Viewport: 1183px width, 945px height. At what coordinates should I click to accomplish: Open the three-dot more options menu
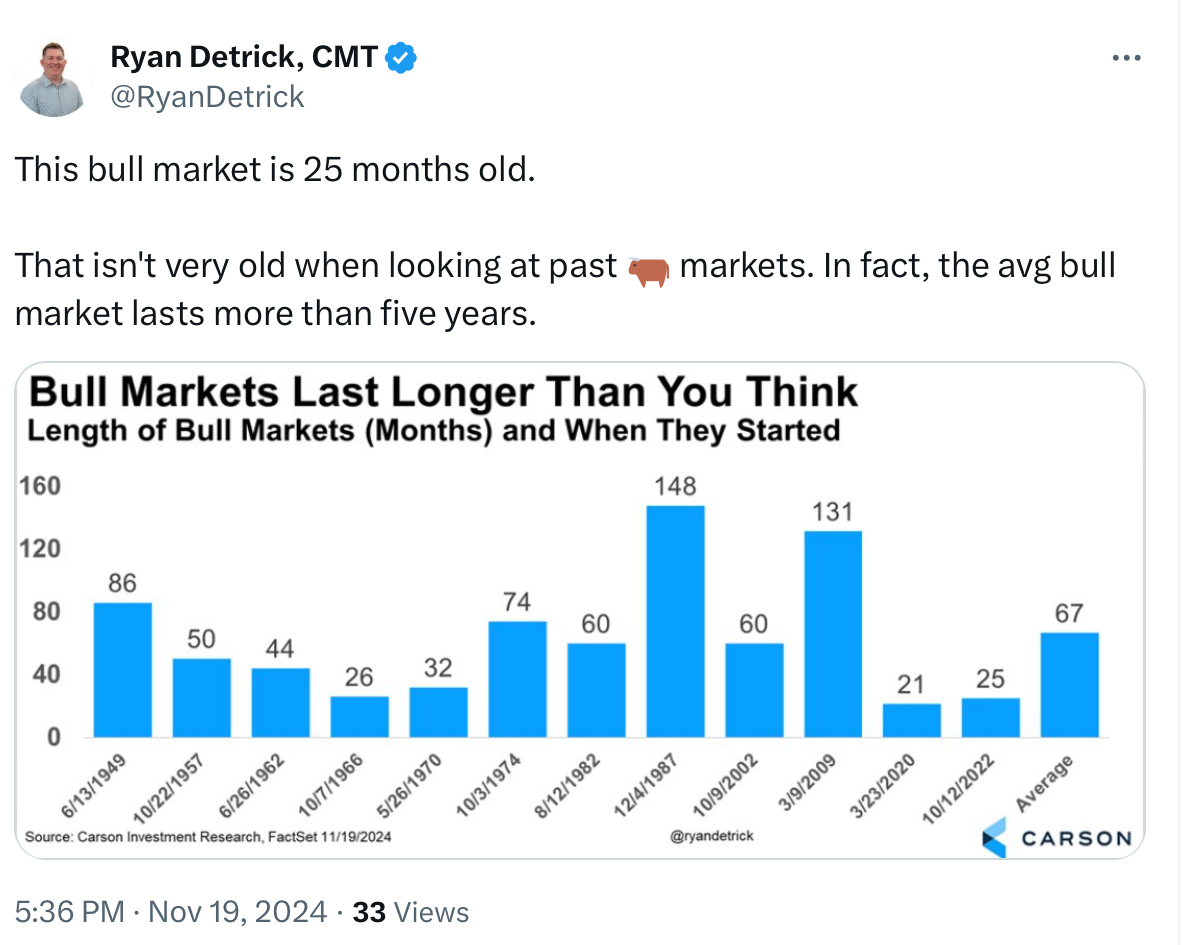coord(1126,59)
